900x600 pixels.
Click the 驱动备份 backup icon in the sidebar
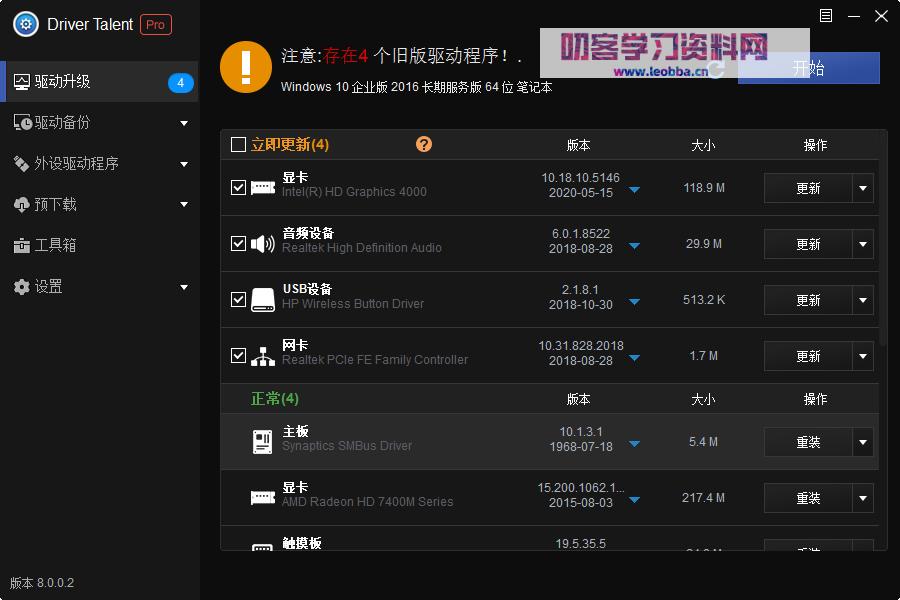[x=22, y=123]
